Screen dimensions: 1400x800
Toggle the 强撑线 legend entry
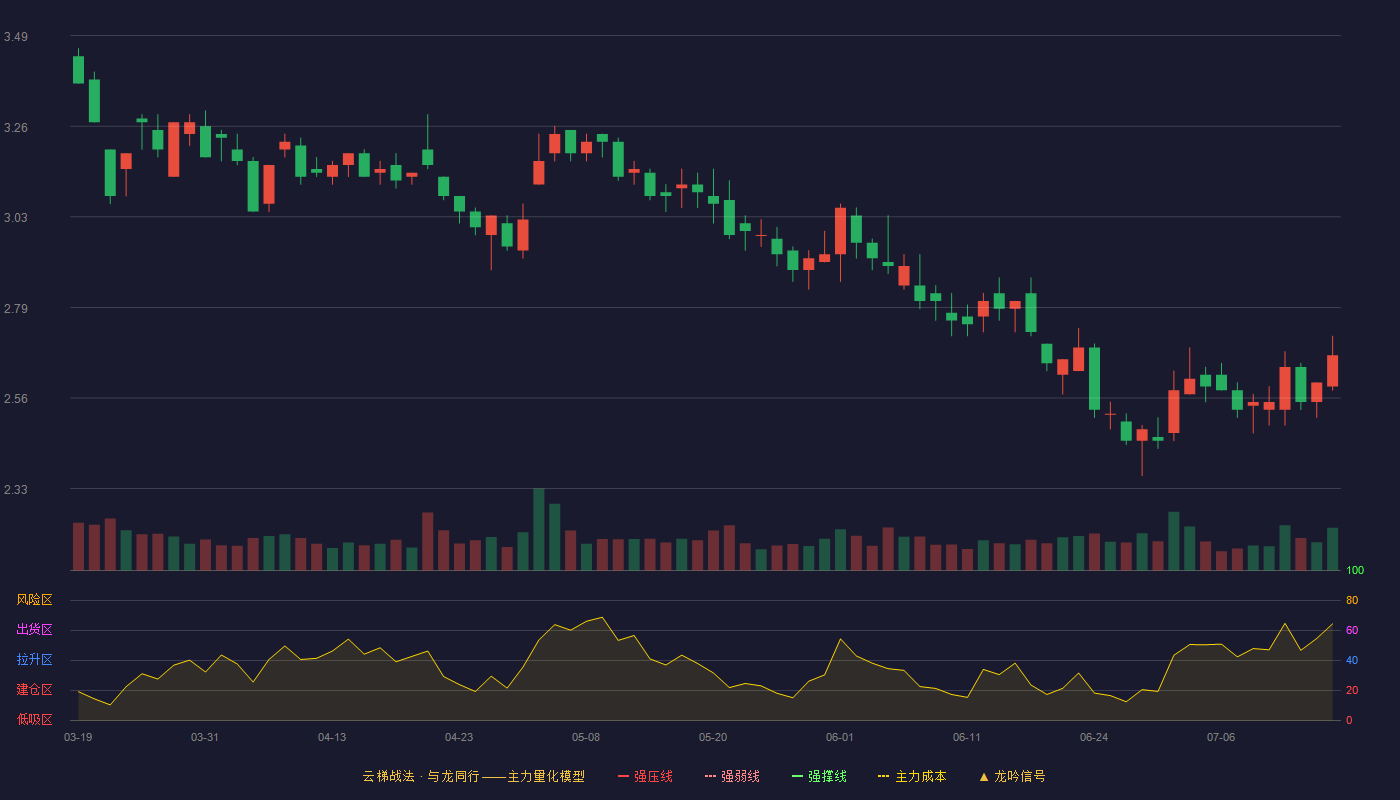coord(819,776)
